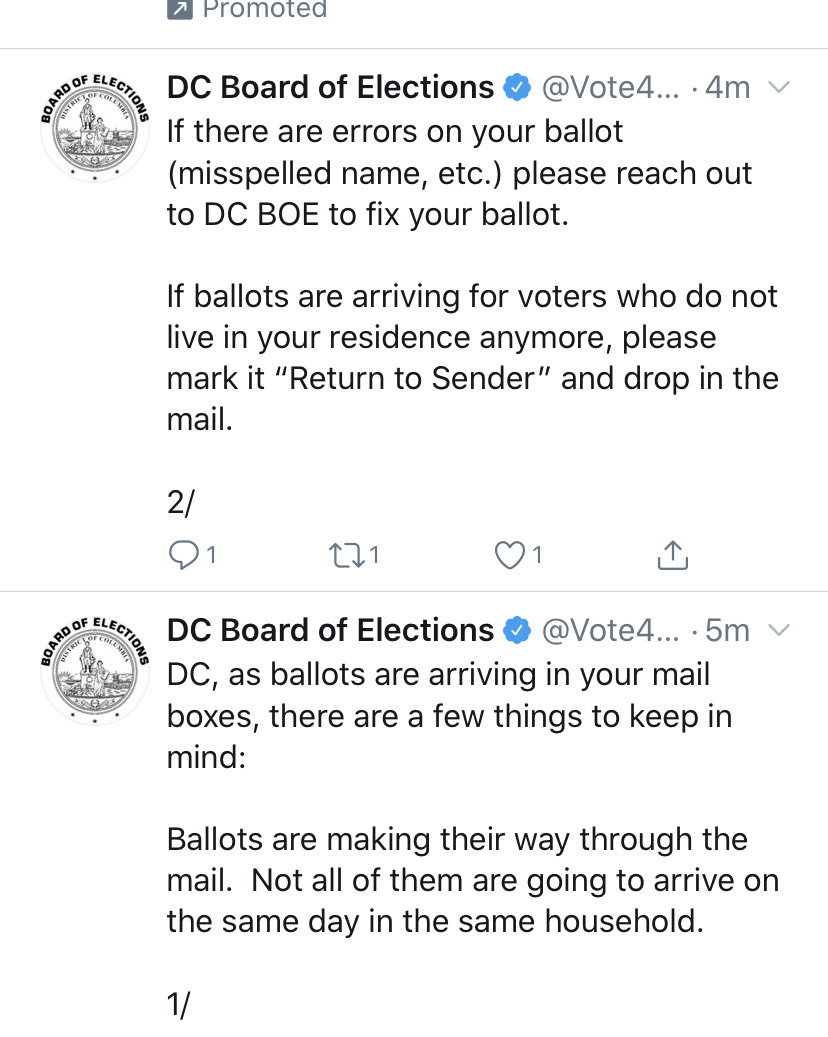Open the 4m timestamp of first tweet
828x1037 pixels.
727,87
